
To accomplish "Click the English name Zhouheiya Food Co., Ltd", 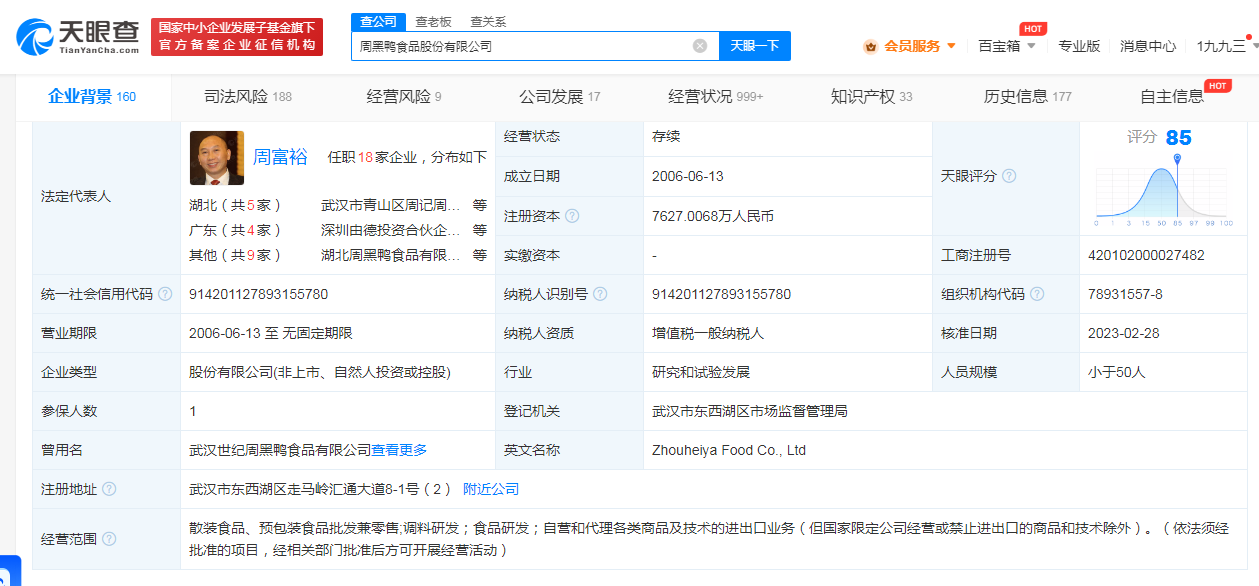I will 729,450.
